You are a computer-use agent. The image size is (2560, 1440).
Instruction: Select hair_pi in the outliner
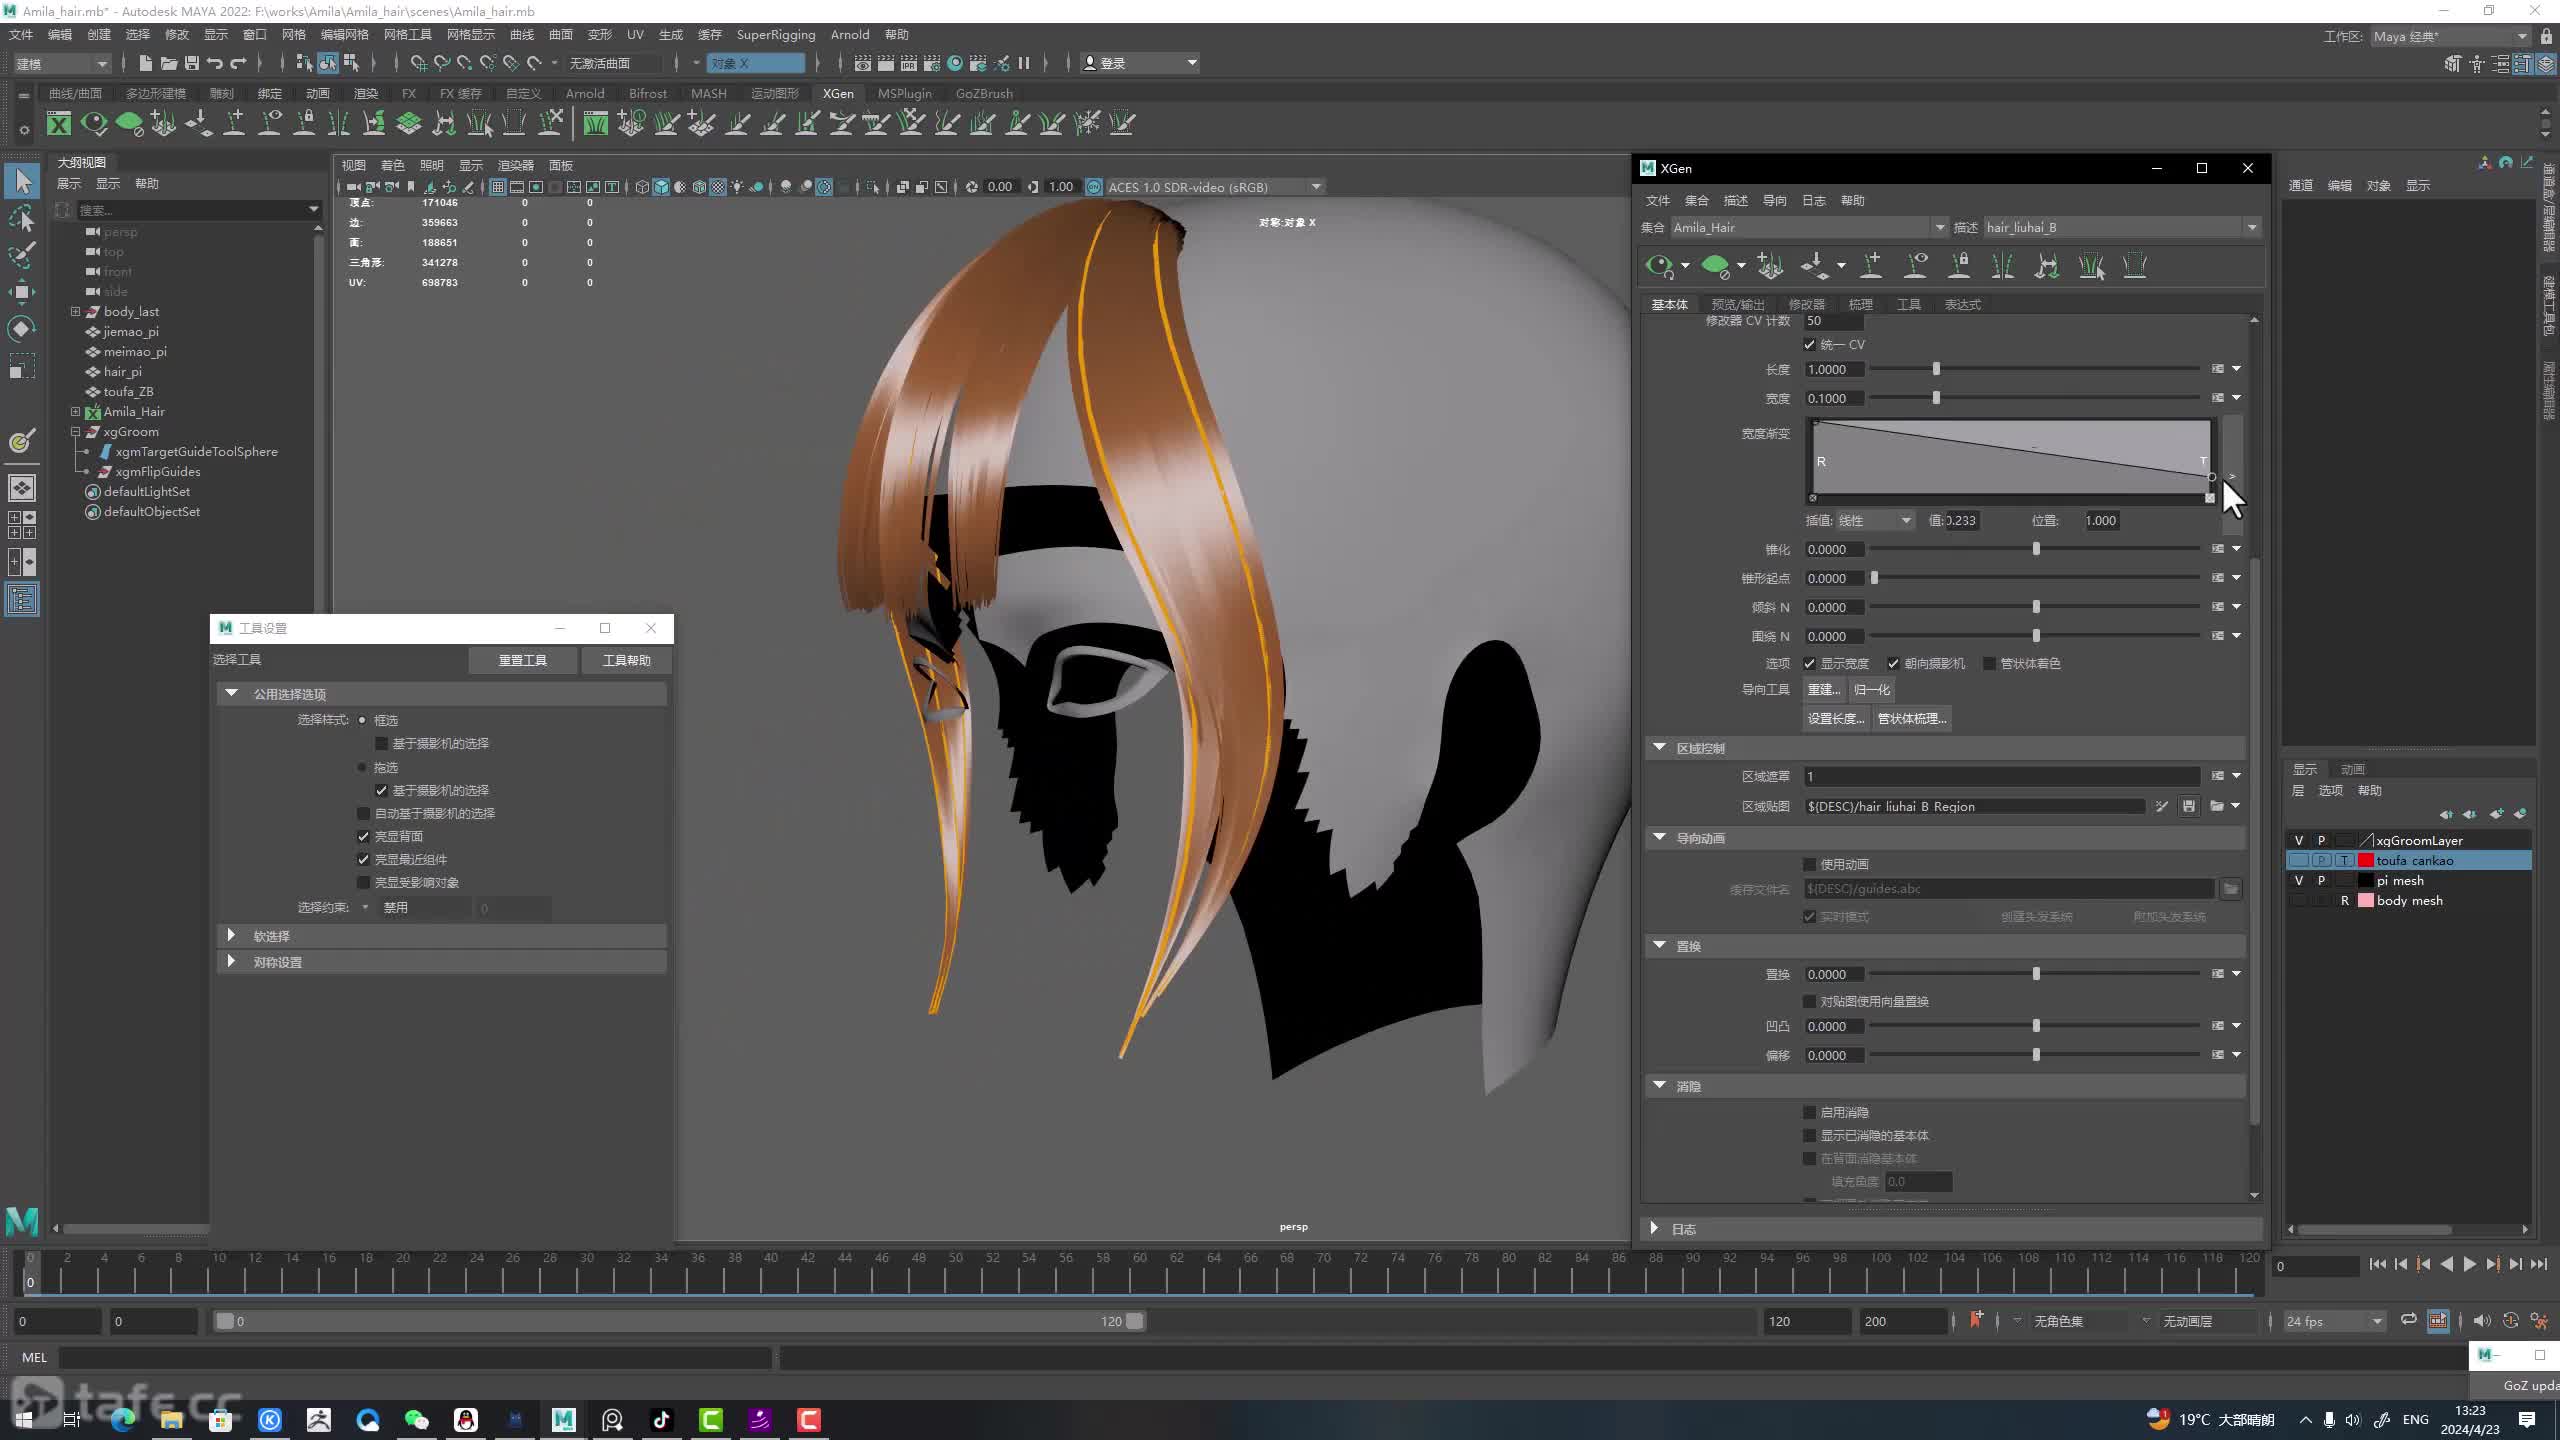click(122, 372)
